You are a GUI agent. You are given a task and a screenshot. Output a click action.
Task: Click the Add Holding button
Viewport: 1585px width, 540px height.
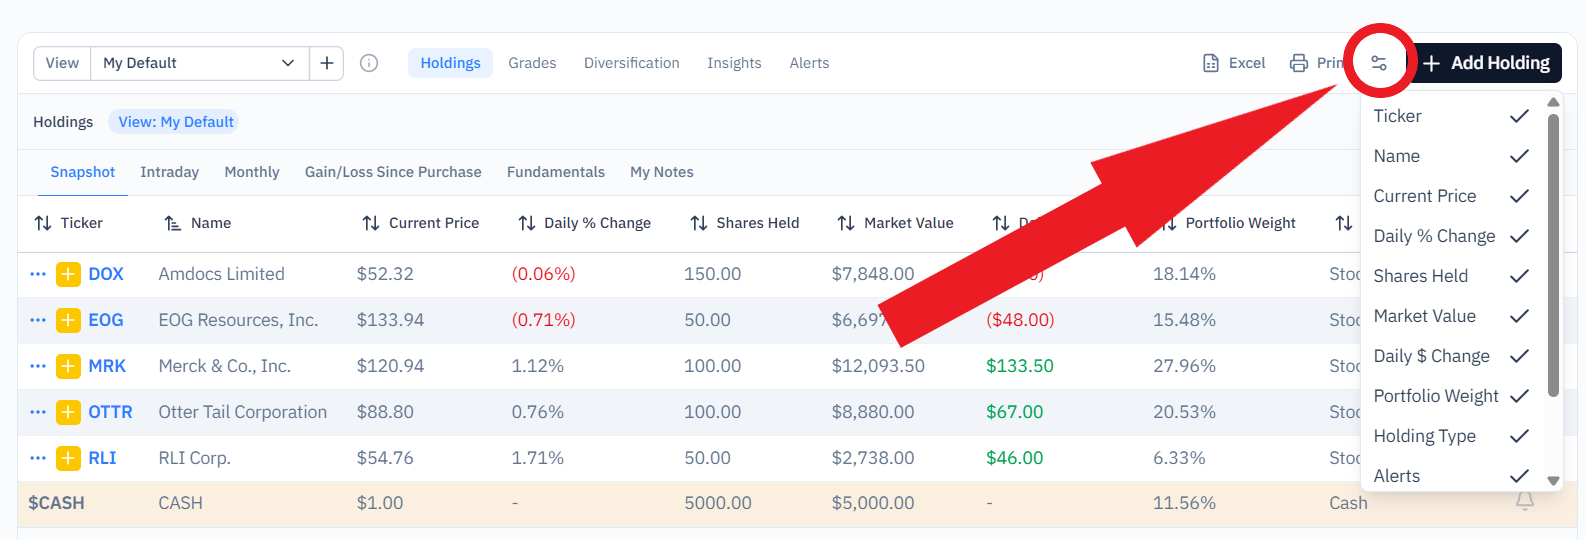point(1485,63)
